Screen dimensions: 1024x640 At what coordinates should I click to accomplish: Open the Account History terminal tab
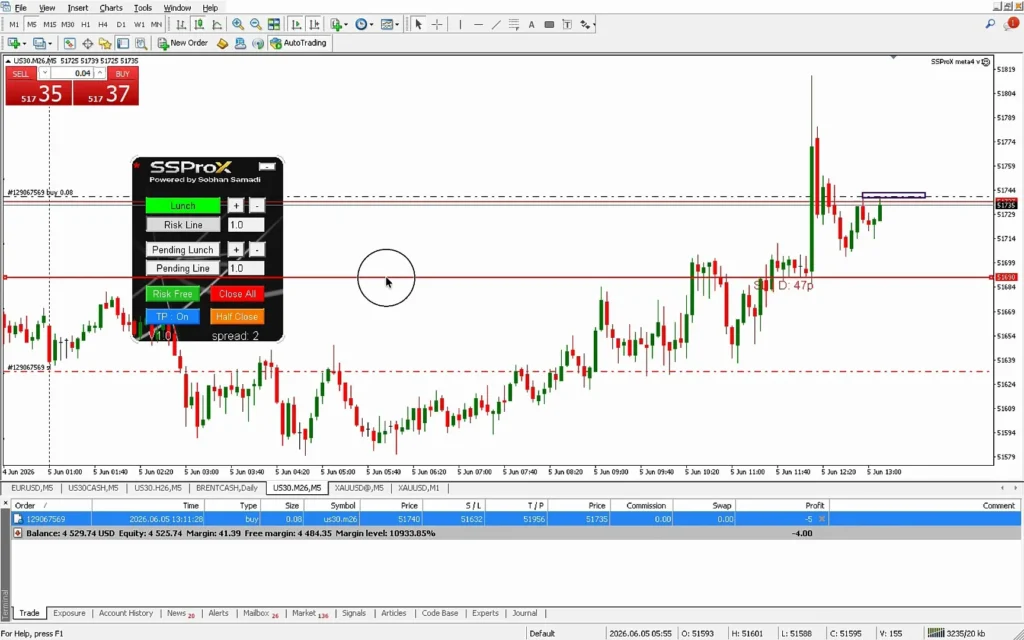(x=125, y=613)
